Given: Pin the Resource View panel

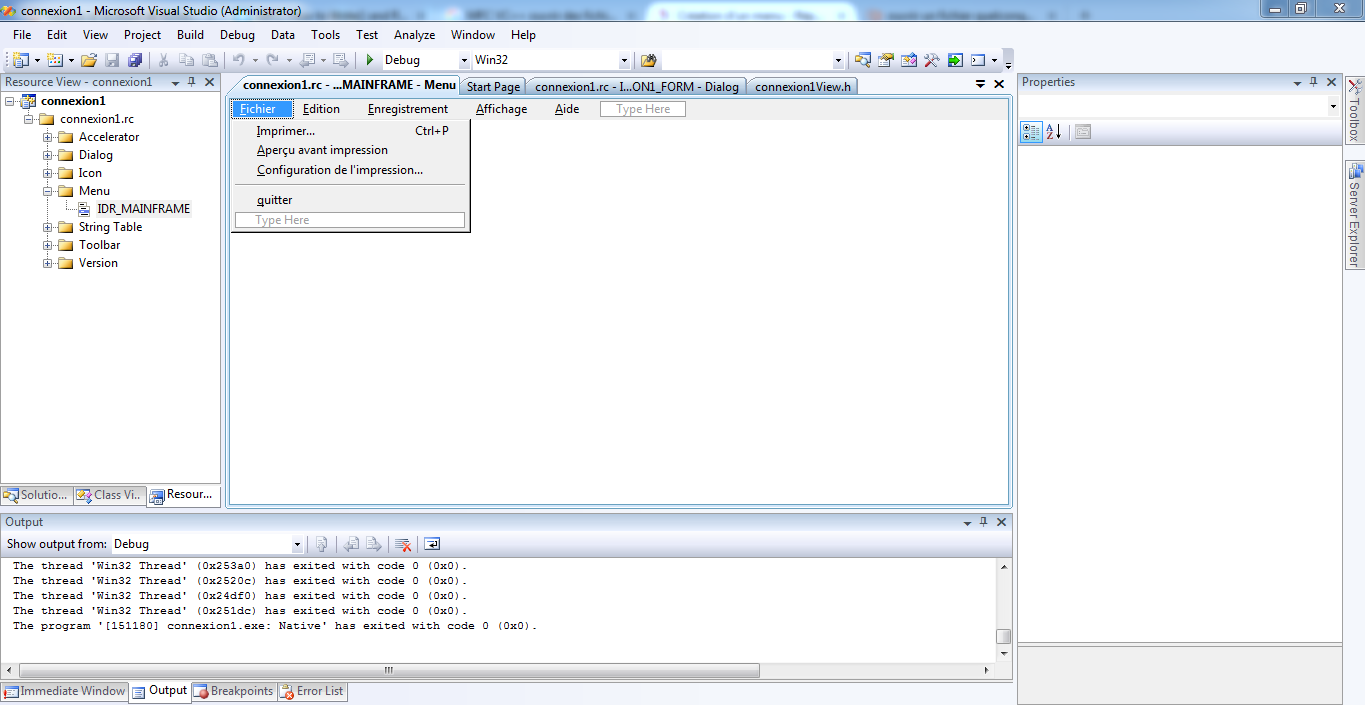Looking at the screenshot, I should tap(192, 83).
